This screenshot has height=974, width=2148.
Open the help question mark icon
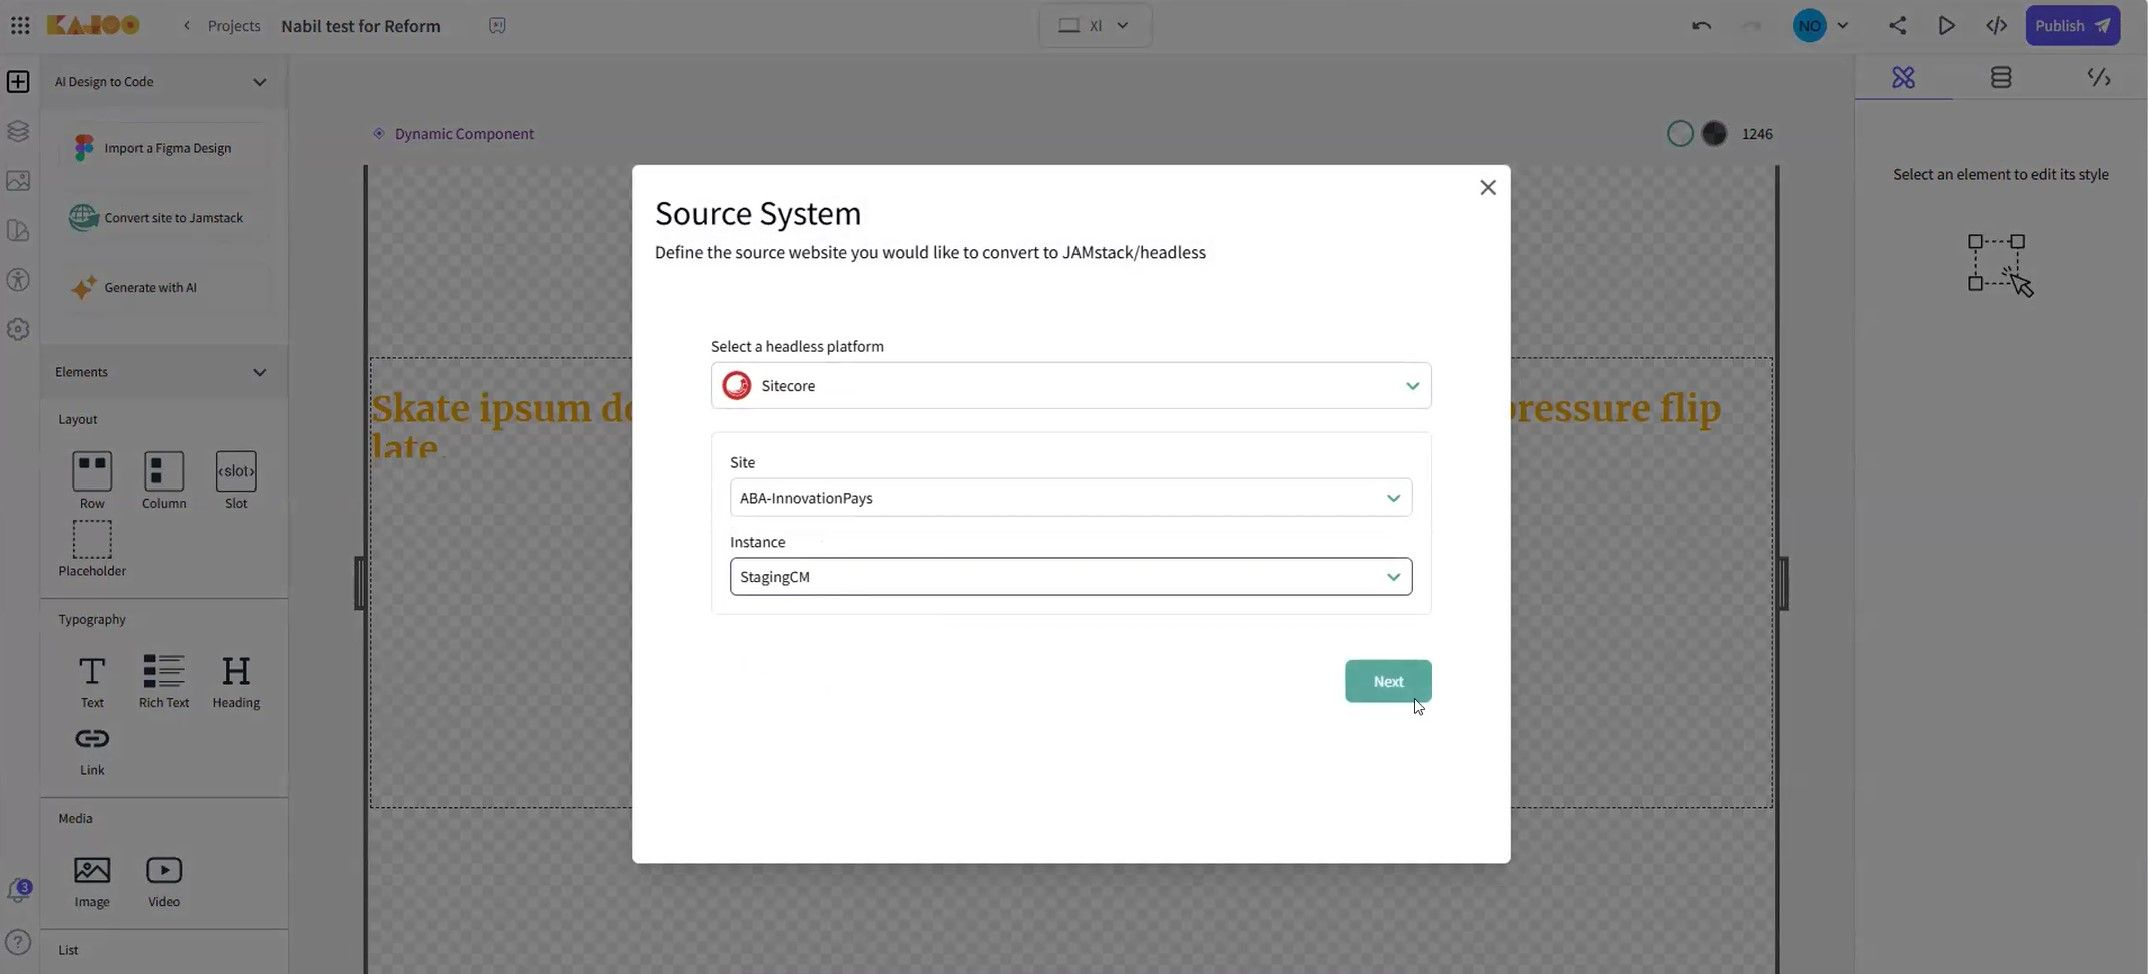coord(18,942)
